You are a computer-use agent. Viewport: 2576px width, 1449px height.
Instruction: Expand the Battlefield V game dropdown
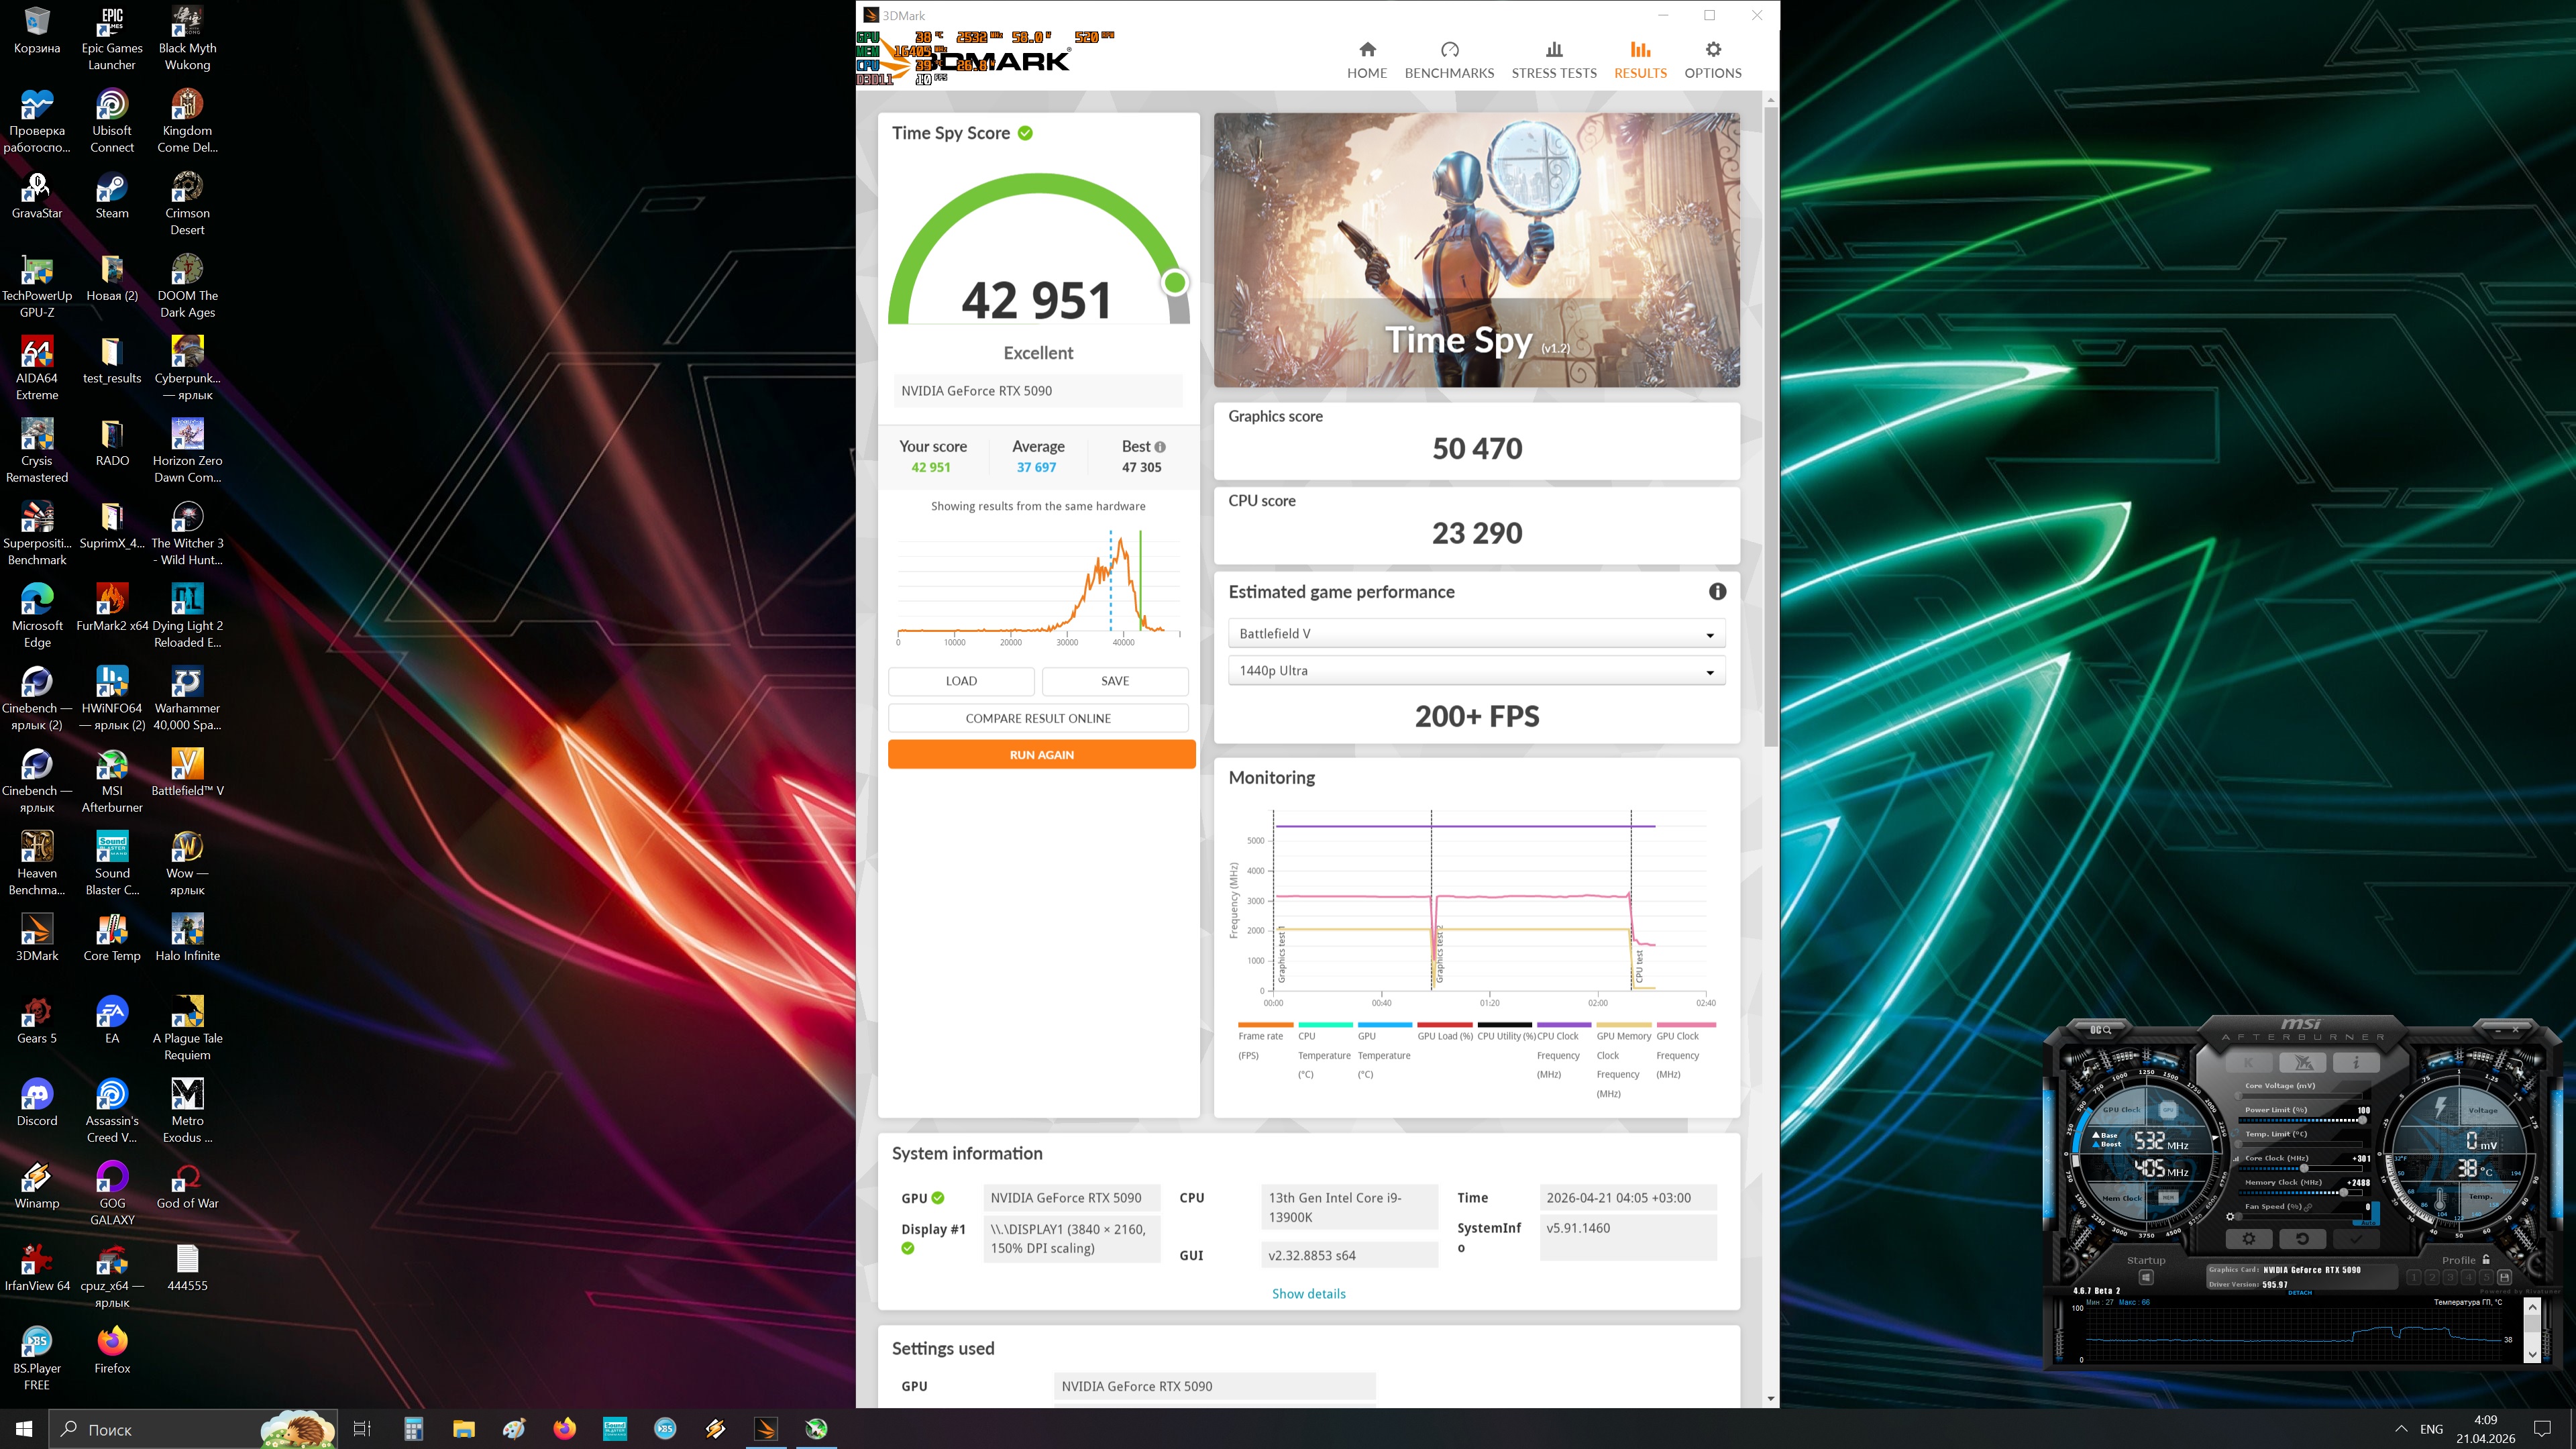(x=1476, y=634)
